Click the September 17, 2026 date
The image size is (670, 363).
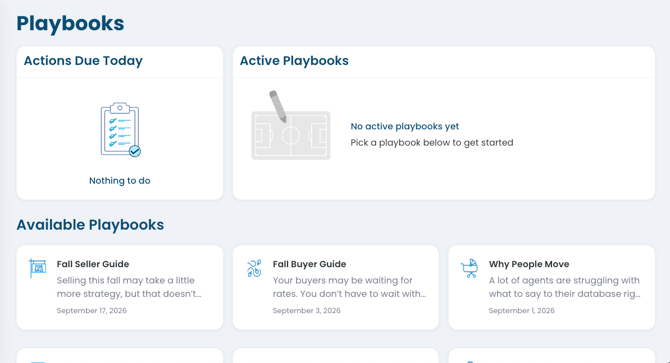[92, 310]
